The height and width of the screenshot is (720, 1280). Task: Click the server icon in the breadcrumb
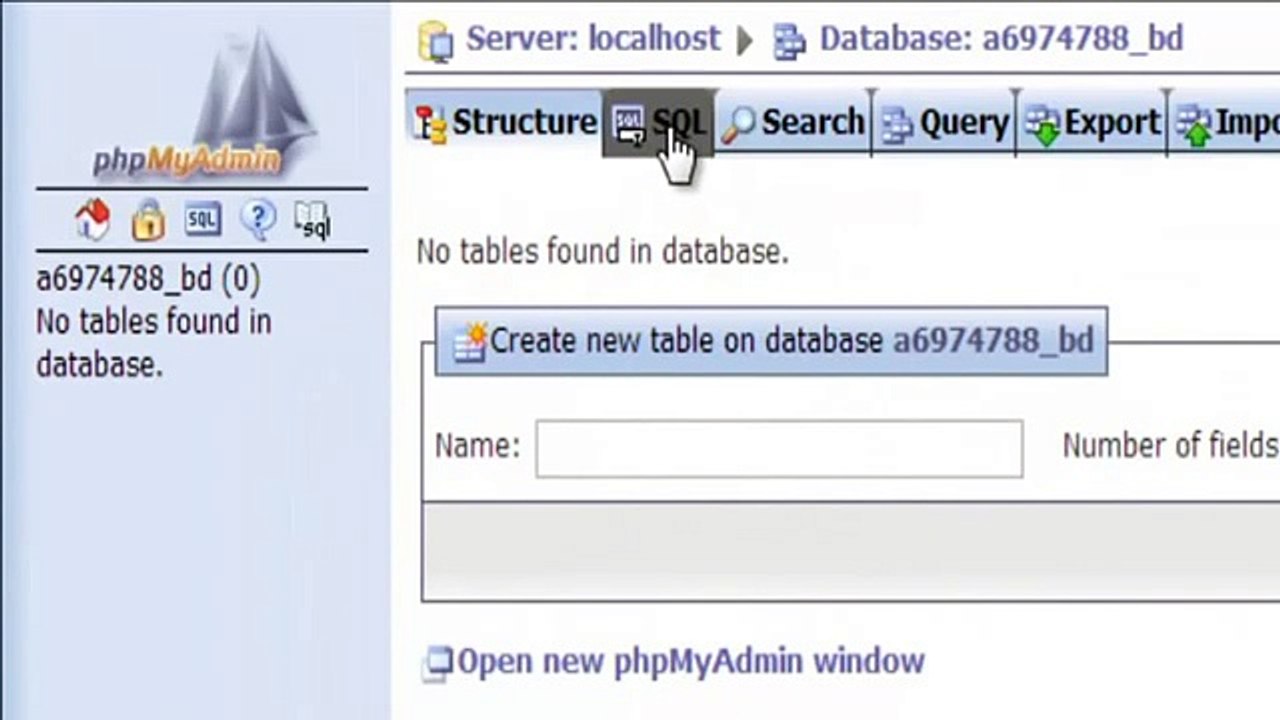436,41
